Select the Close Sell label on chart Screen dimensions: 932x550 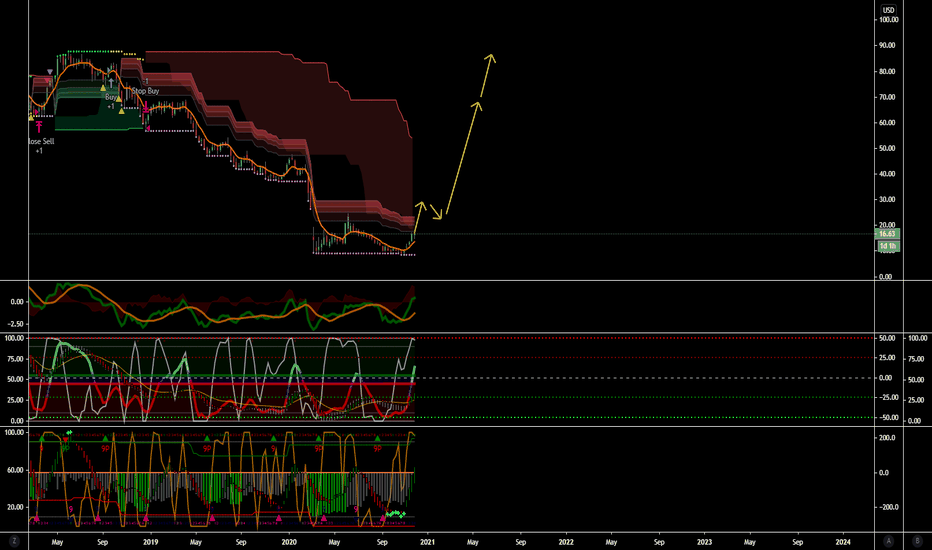click(41, 142)
